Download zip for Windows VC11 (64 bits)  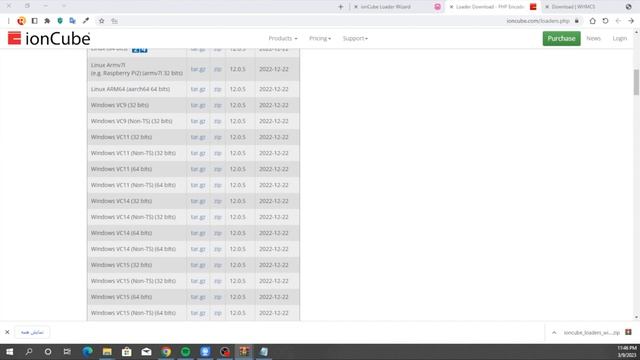click(218, 169)
